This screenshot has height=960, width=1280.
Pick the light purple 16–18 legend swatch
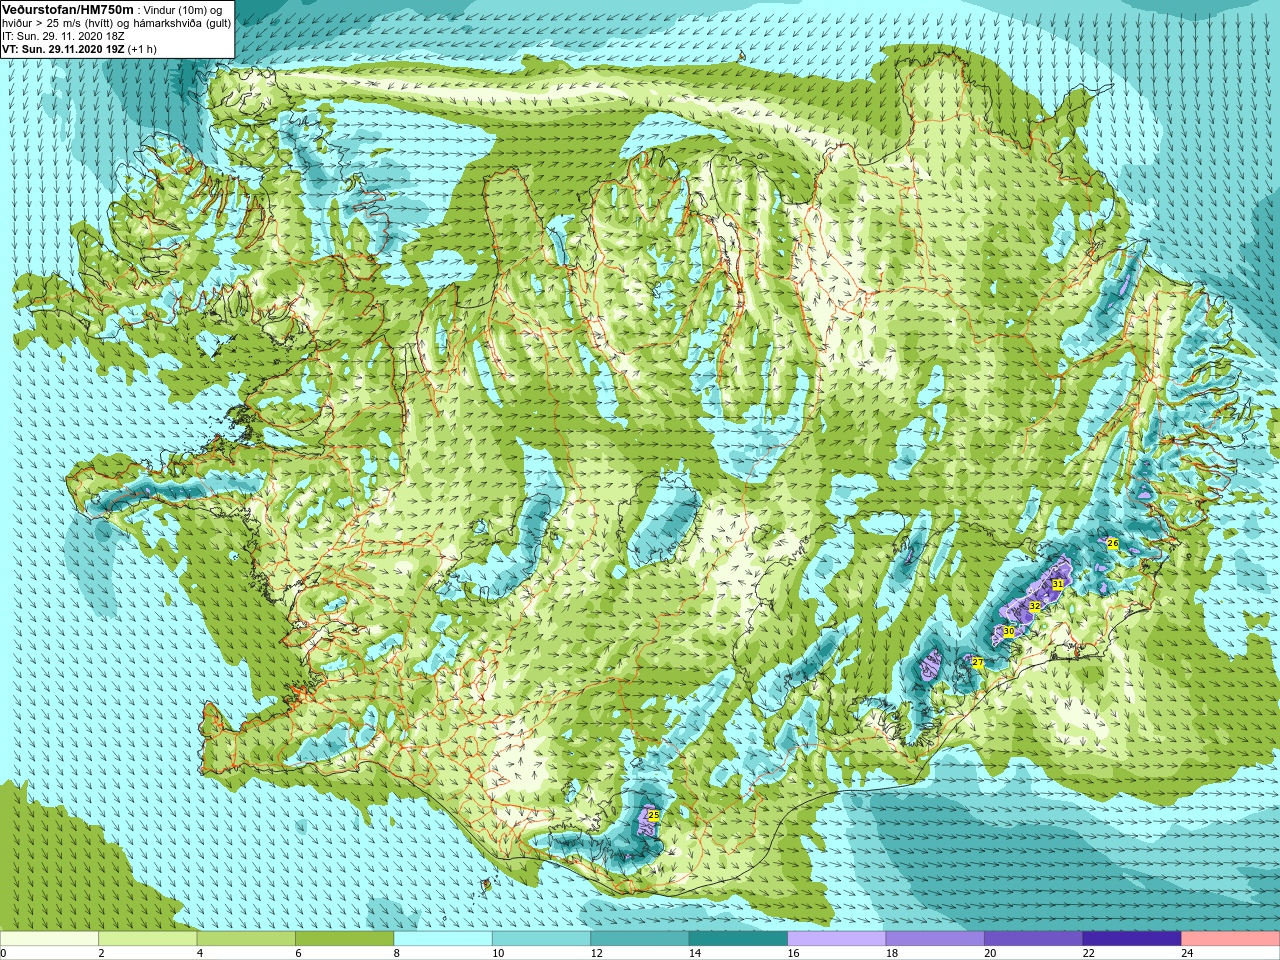(837, 939)
